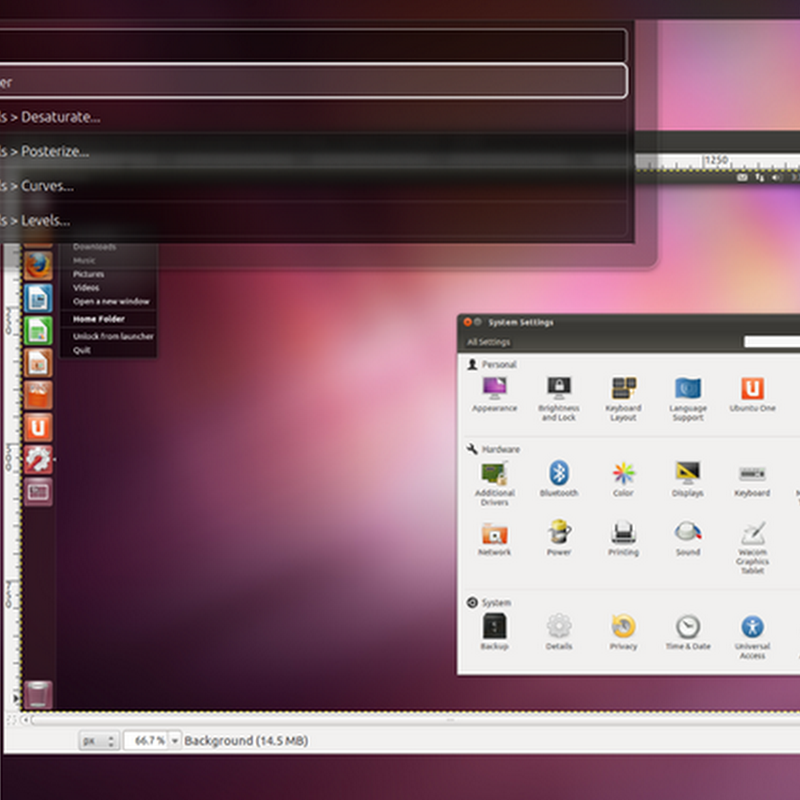Screen dimensions: 800x800
Task: Open Ubuntu One in System Settings
Action: pyautogui.click(x=752, y=394)
